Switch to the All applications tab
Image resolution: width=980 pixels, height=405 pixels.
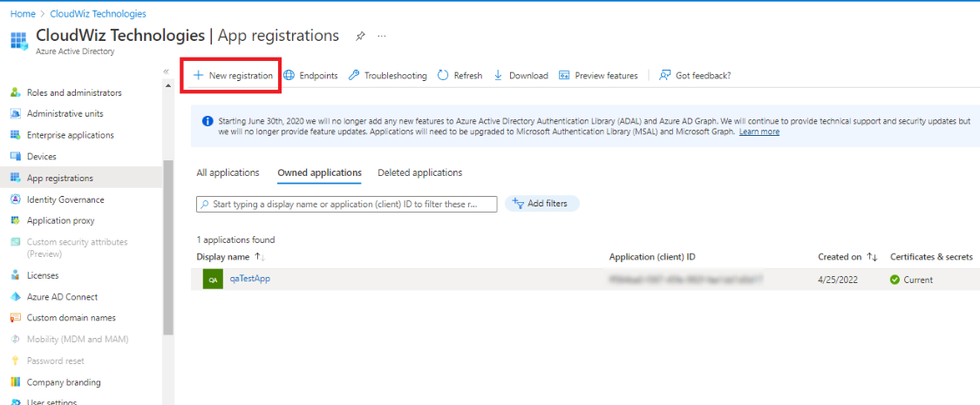tap(228, 173)
